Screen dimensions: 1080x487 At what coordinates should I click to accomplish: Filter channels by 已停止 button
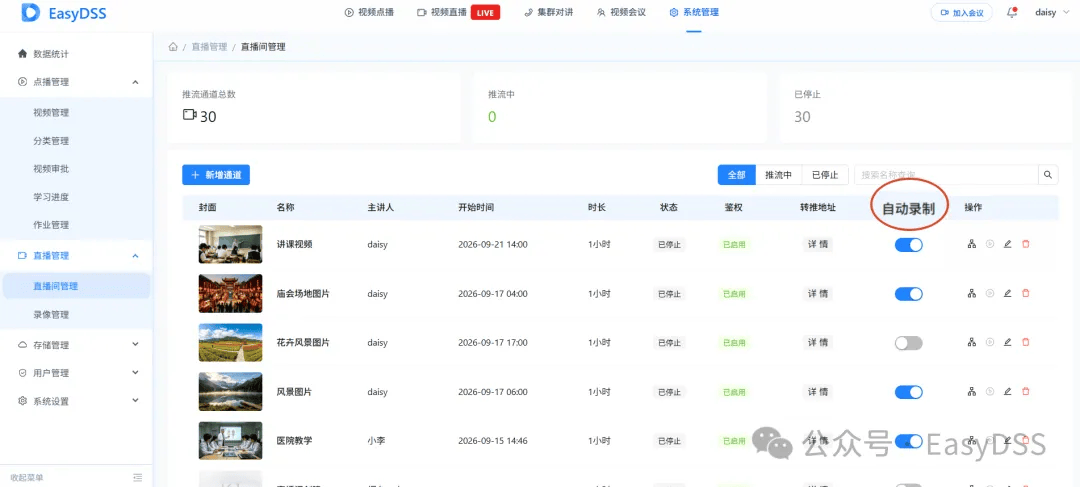[824, 175]
